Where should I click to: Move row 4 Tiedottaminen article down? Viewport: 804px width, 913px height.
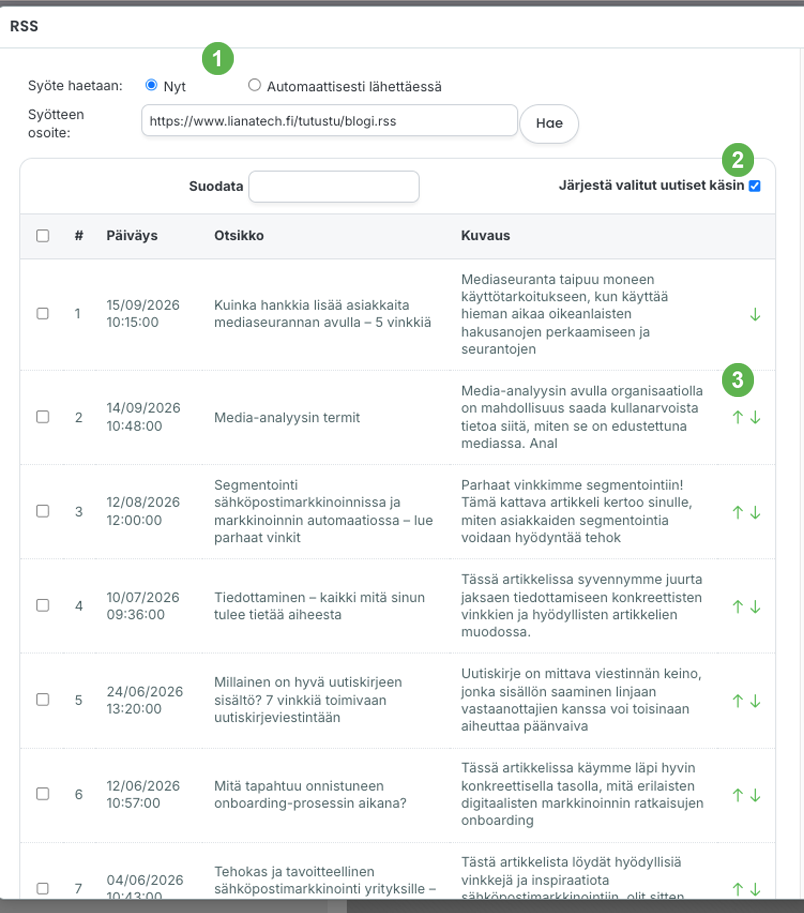[x=755, y=606]
